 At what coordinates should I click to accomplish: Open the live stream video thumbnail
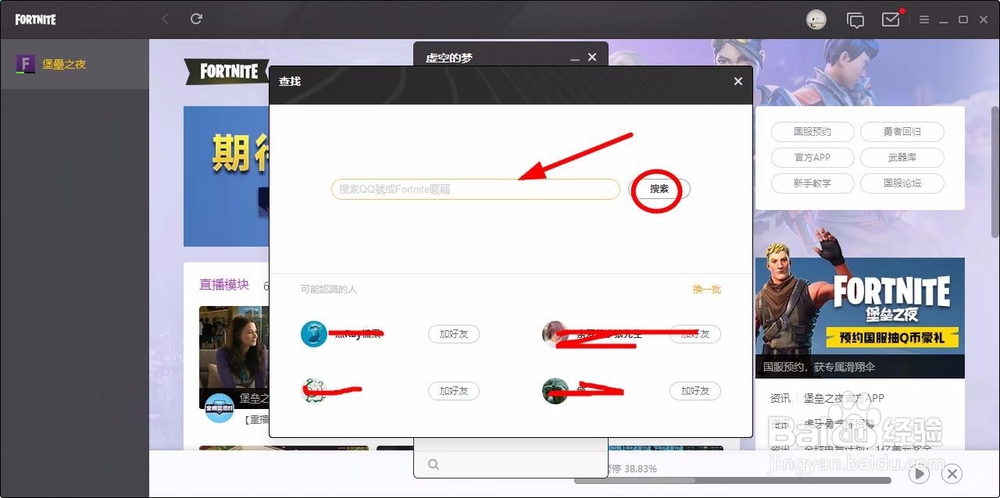click(x=234, y=357)
